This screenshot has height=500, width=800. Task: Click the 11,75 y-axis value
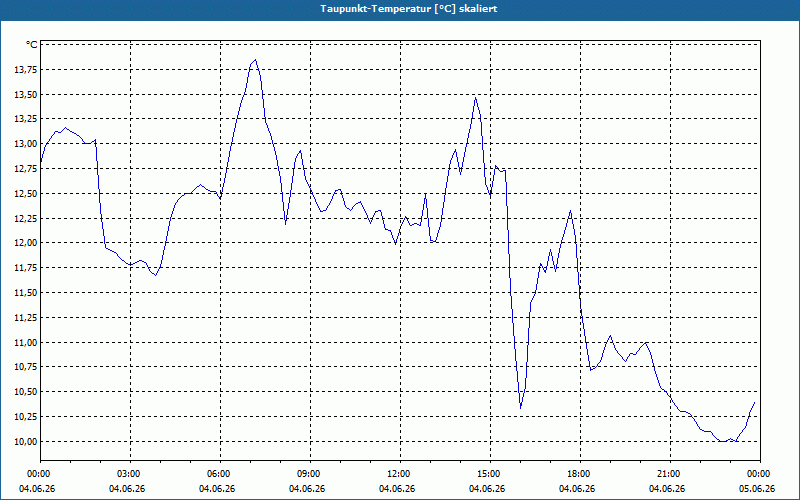coord(24,268)
